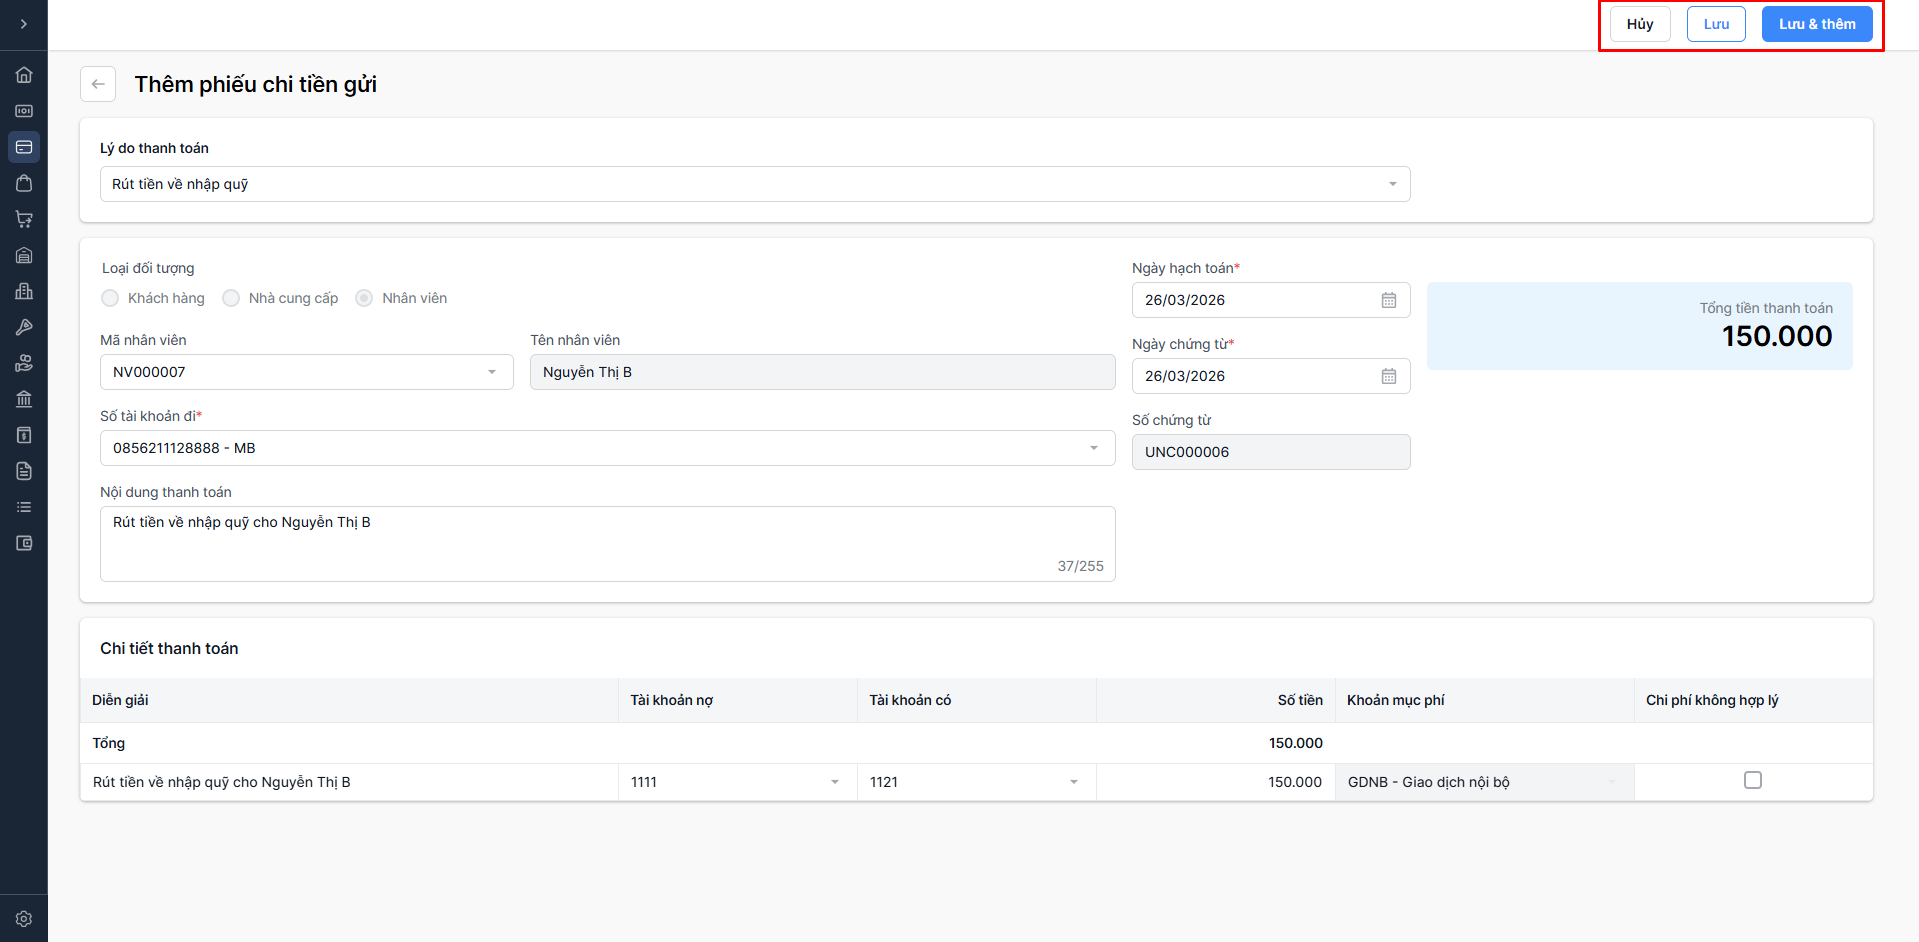This screenshot has height=942, width=1919.
Task: Open the settings gear at sidebar bottom
Action: coord(24,918)
